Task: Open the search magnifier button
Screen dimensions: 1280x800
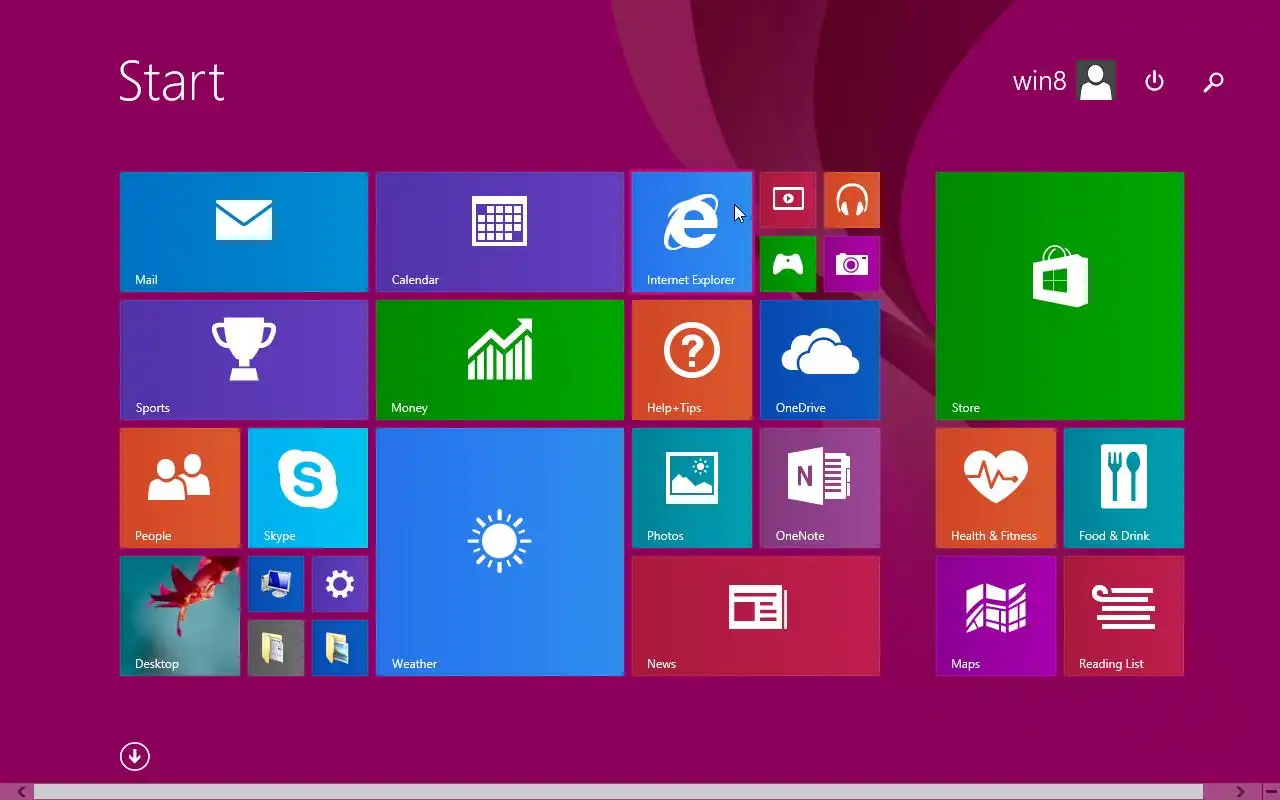Action: pyautogui.click(x=1214, y=81)
